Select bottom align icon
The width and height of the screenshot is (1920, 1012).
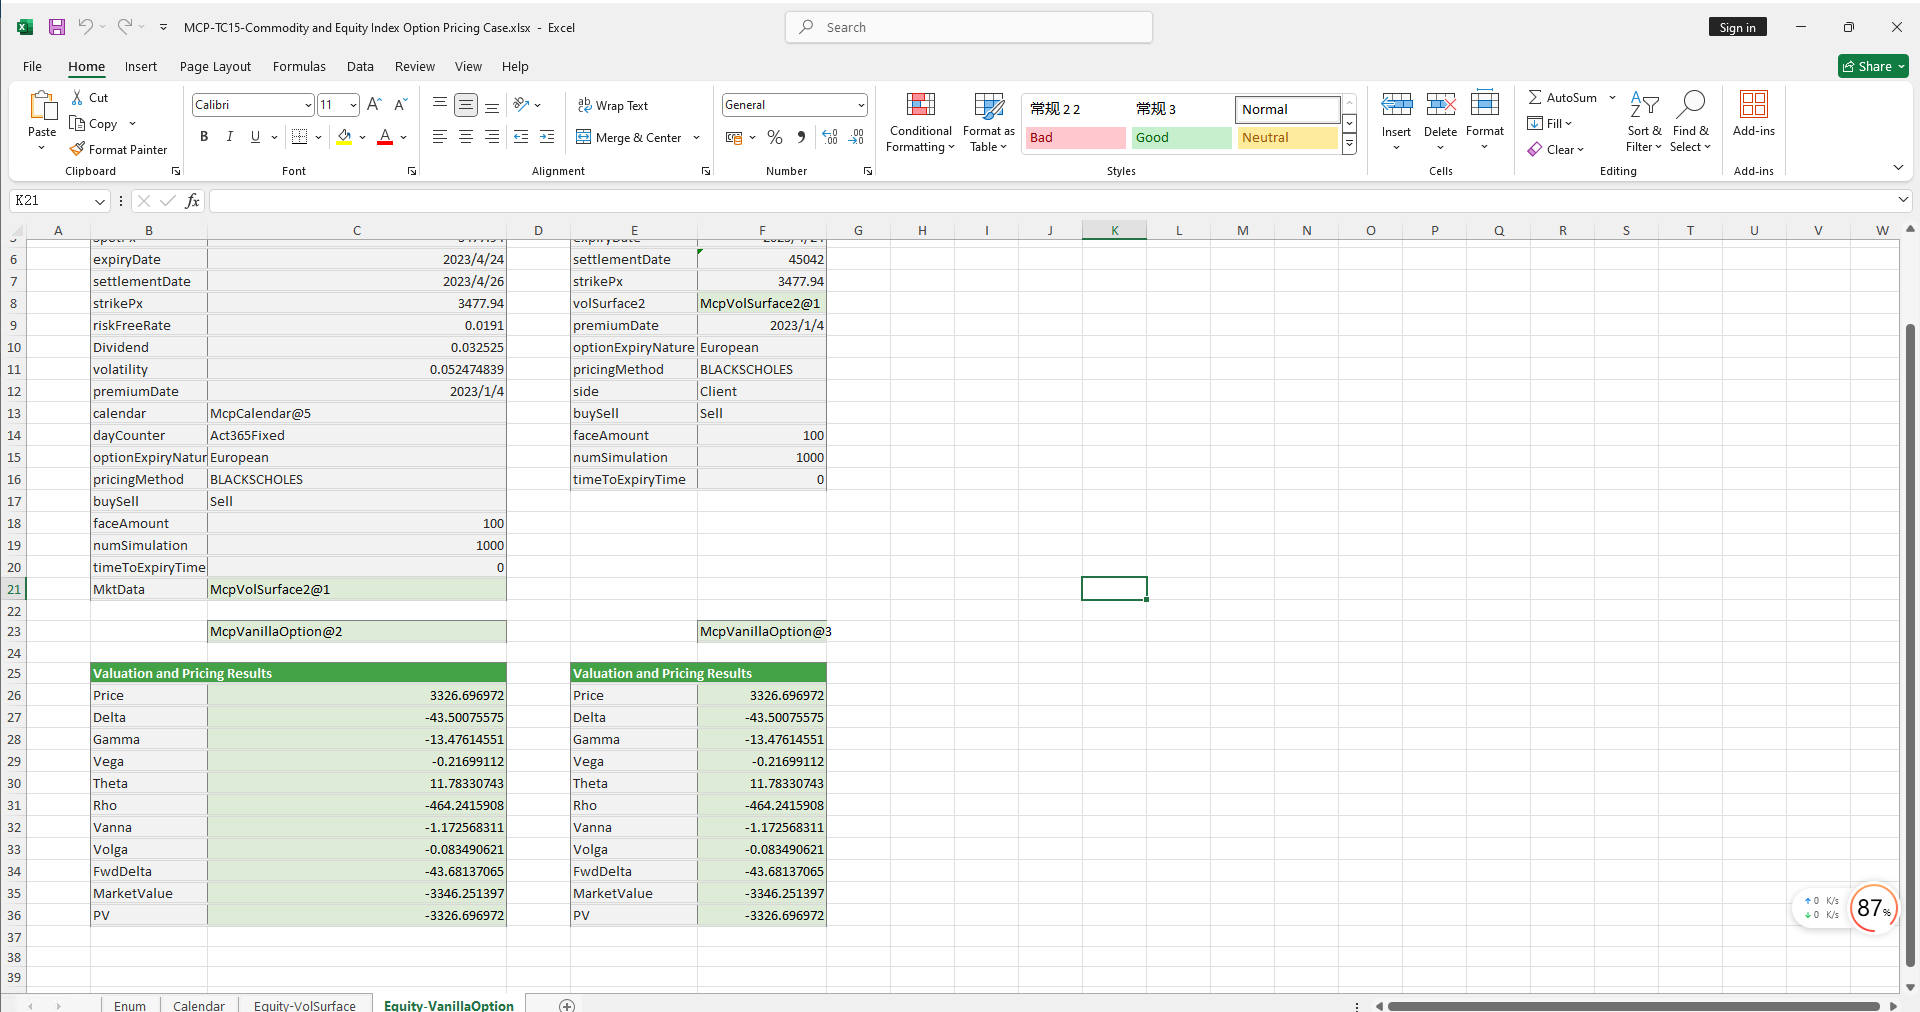coord(492,104)
